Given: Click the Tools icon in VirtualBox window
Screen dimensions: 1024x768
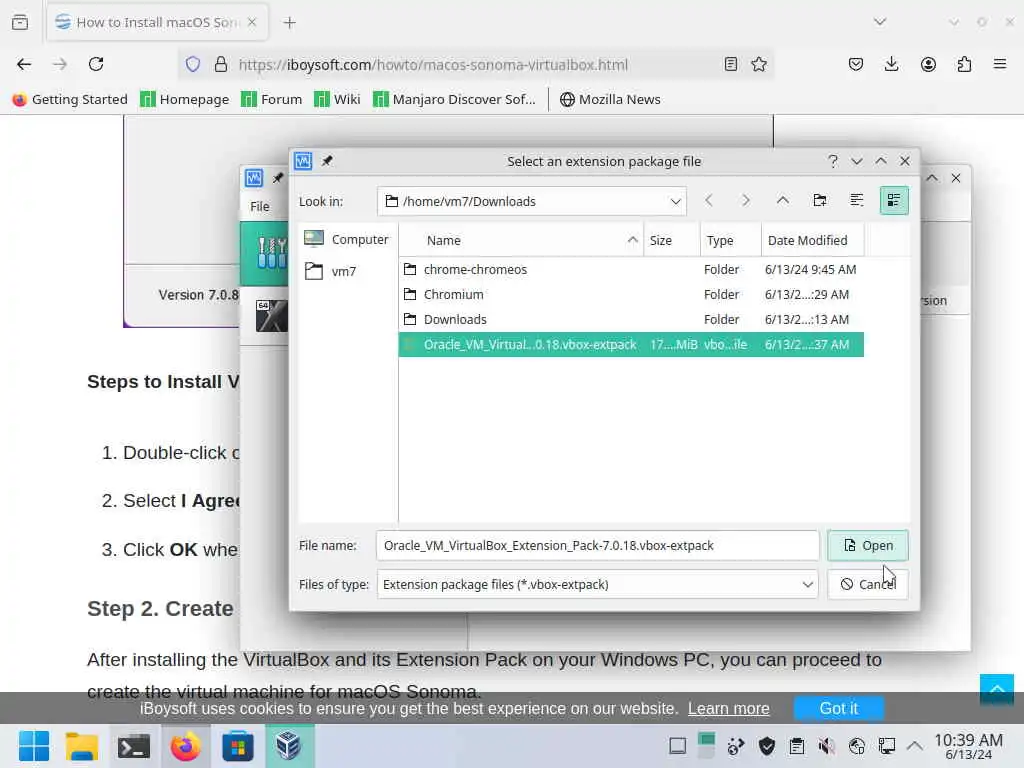Looking at the screenshot, I should 270,253.
